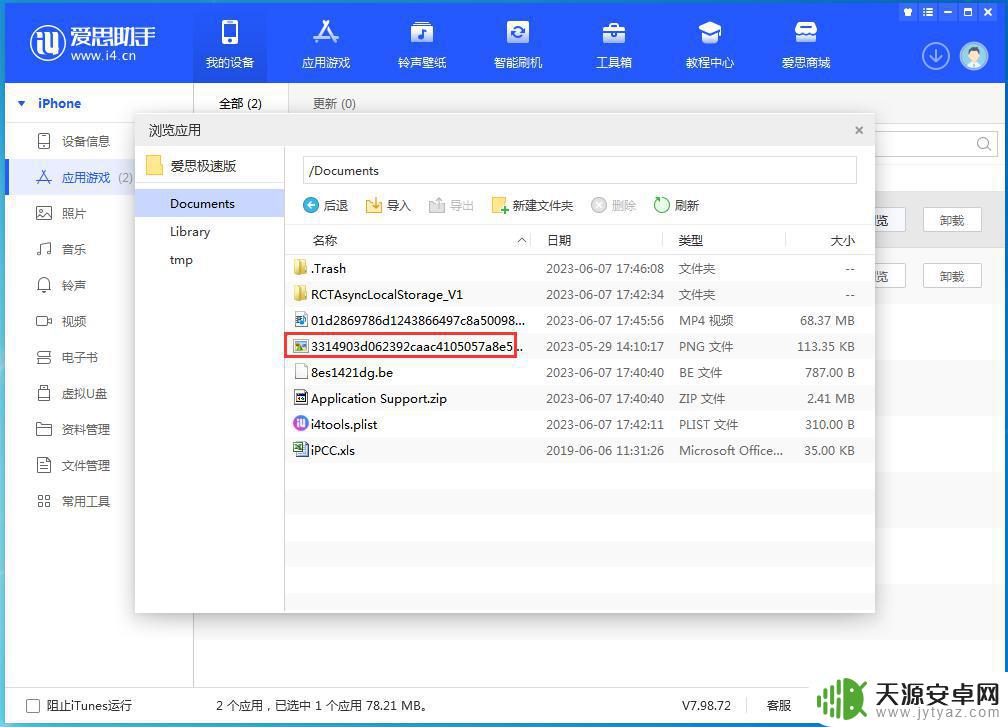Open the list menu icon in title bar
The height and width of the screenshot is (727, 1008).
pos(928,12)
